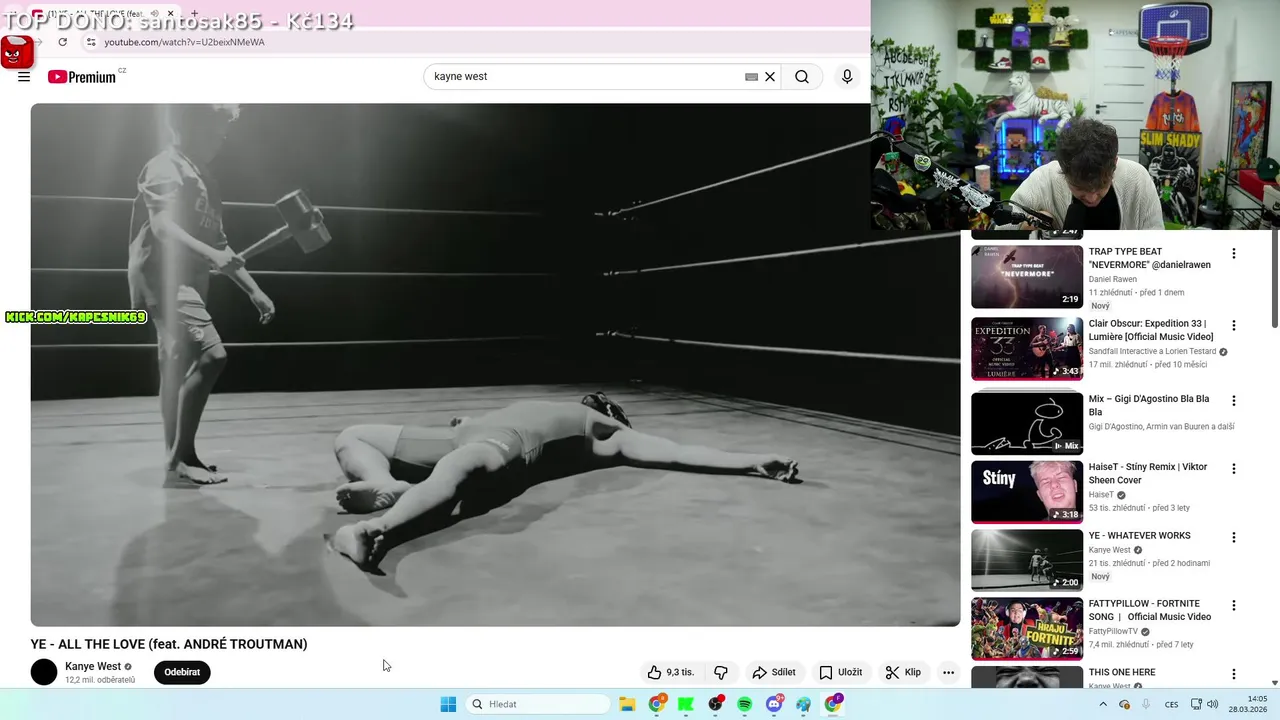
Task: Click the playing video to pause it
Action: (495, 365)
